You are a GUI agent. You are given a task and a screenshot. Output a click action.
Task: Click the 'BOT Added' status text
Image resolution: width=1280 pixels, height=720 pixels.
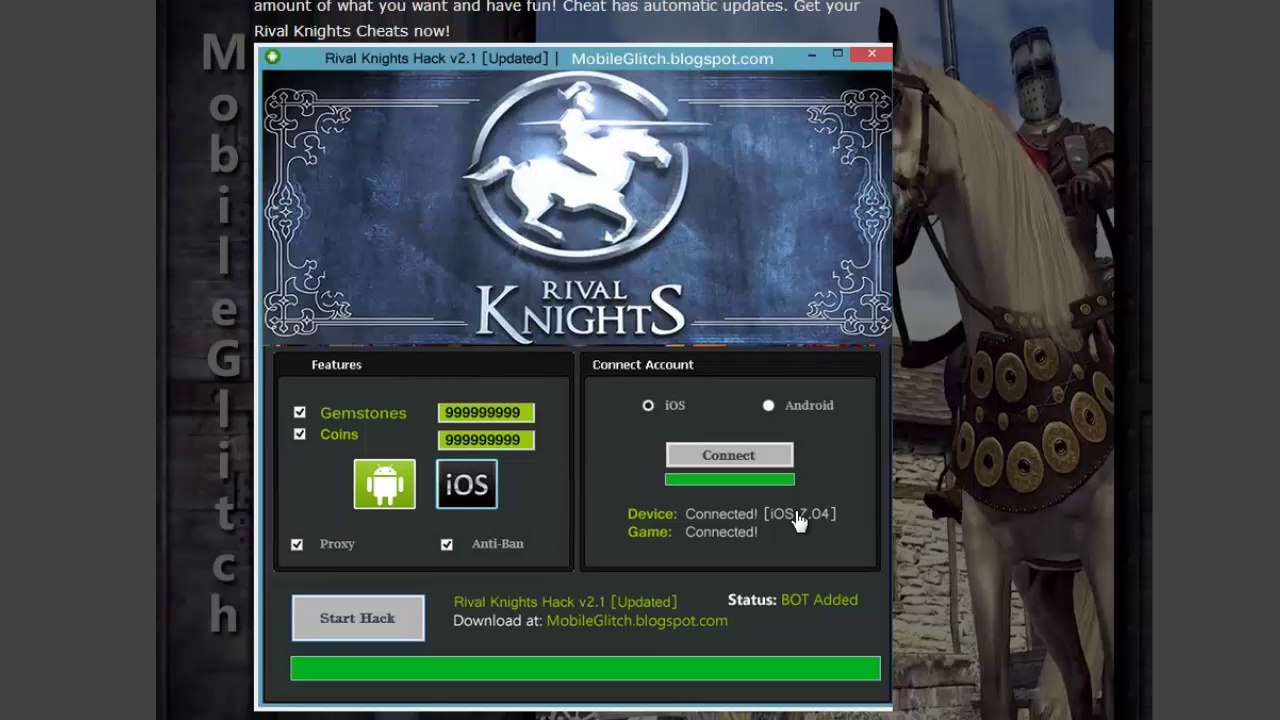[x=819, y=600]
